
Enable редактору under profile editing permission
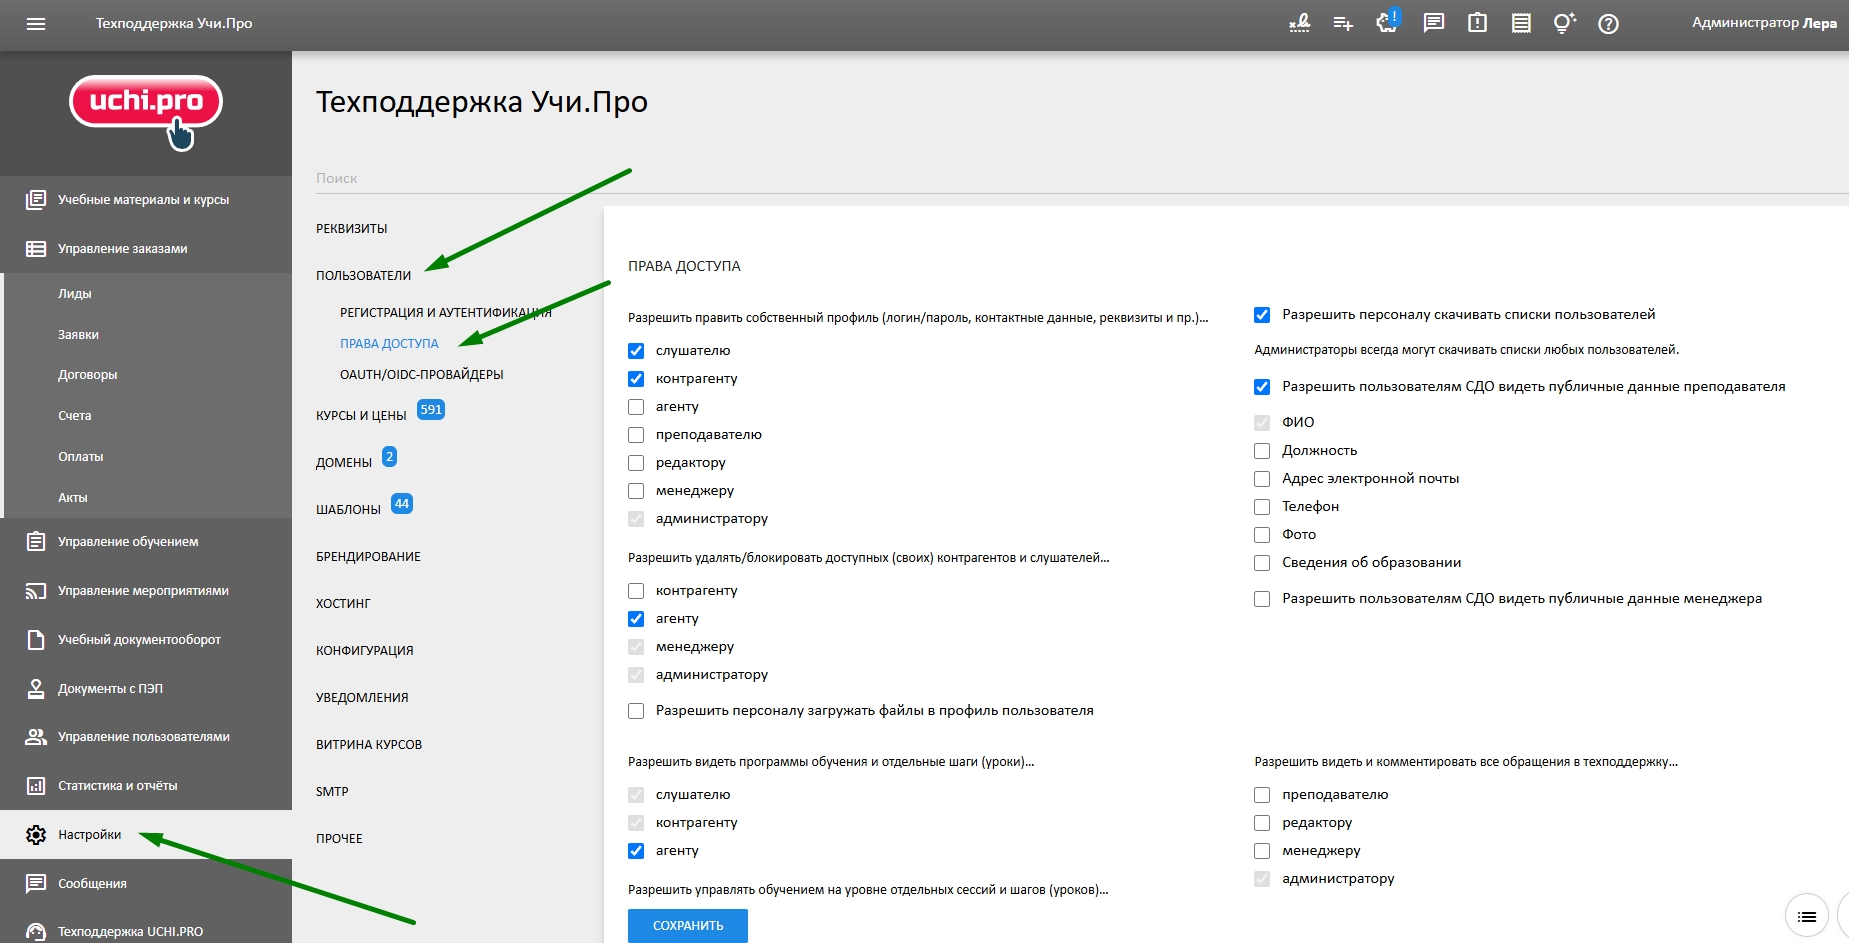636,463
